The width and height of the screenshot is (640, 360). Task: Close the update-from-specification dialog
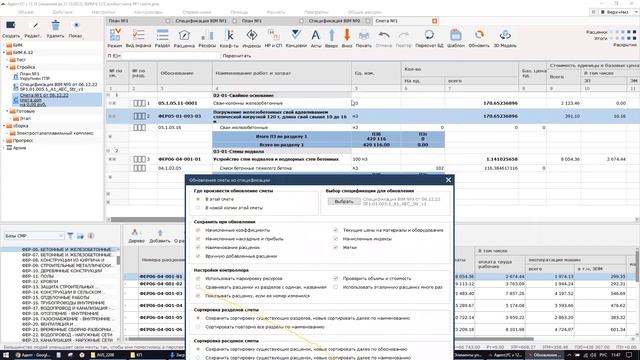pos(448,180)
